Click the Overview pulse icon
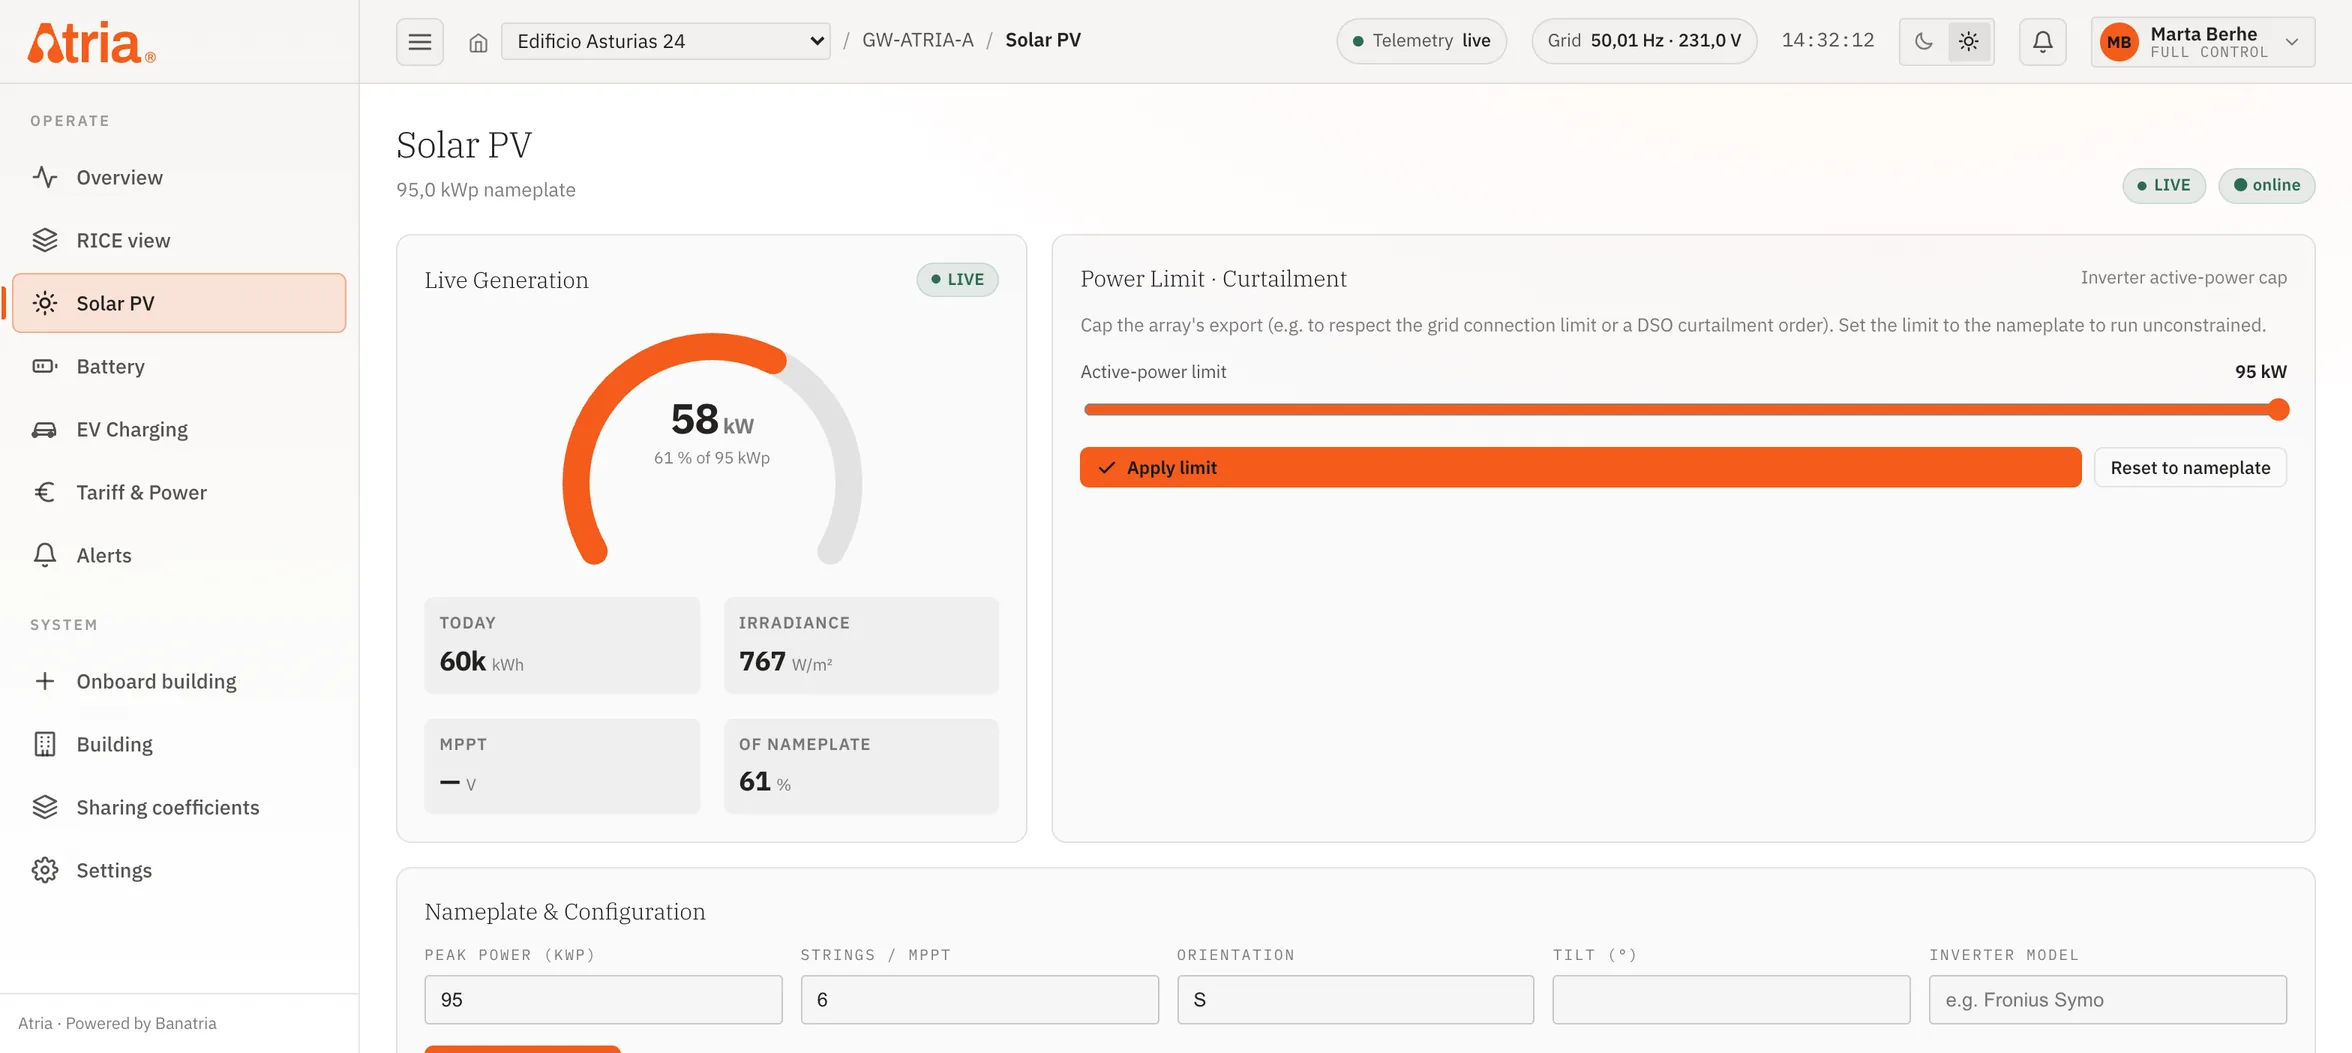The image size is (2352, 1053). pyautogui.click(x=44, y=177)
